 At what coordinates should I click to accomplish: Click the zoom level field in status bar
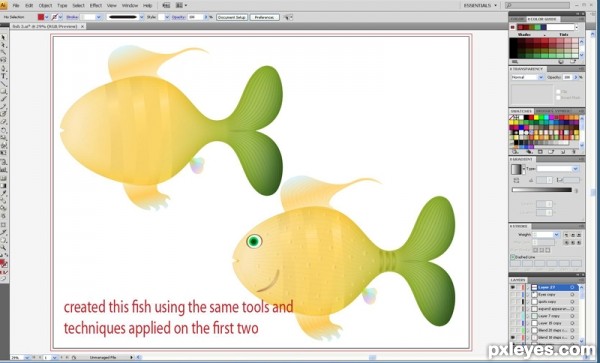16,357
